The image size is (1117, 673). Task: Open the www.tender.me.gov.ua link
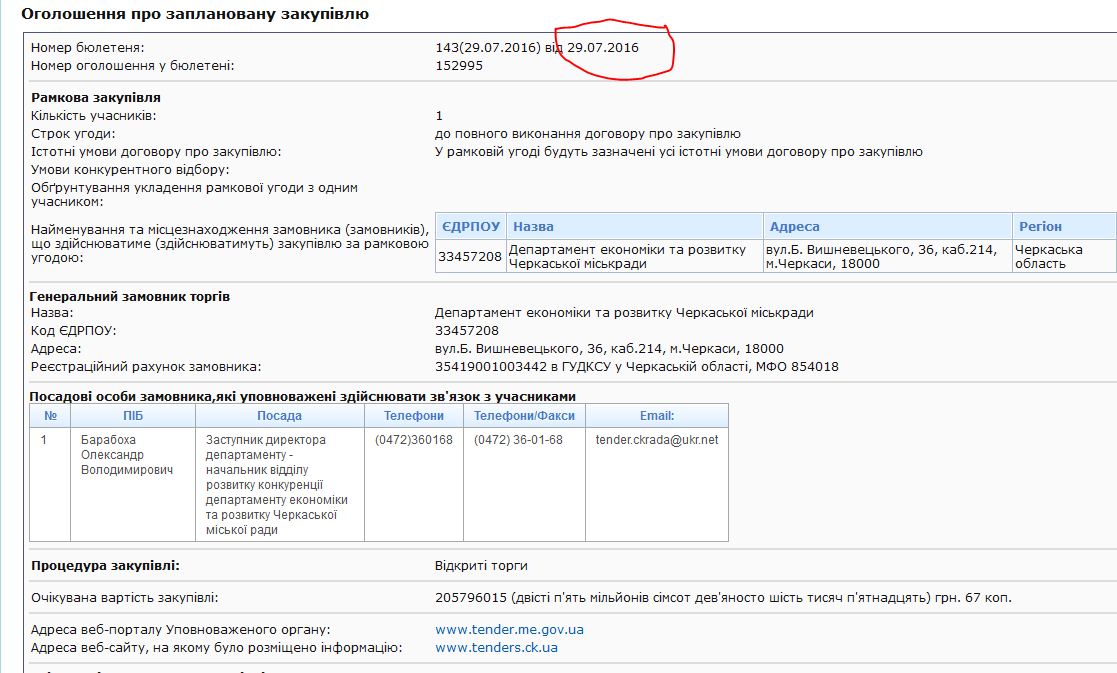[x=509, y=630]
